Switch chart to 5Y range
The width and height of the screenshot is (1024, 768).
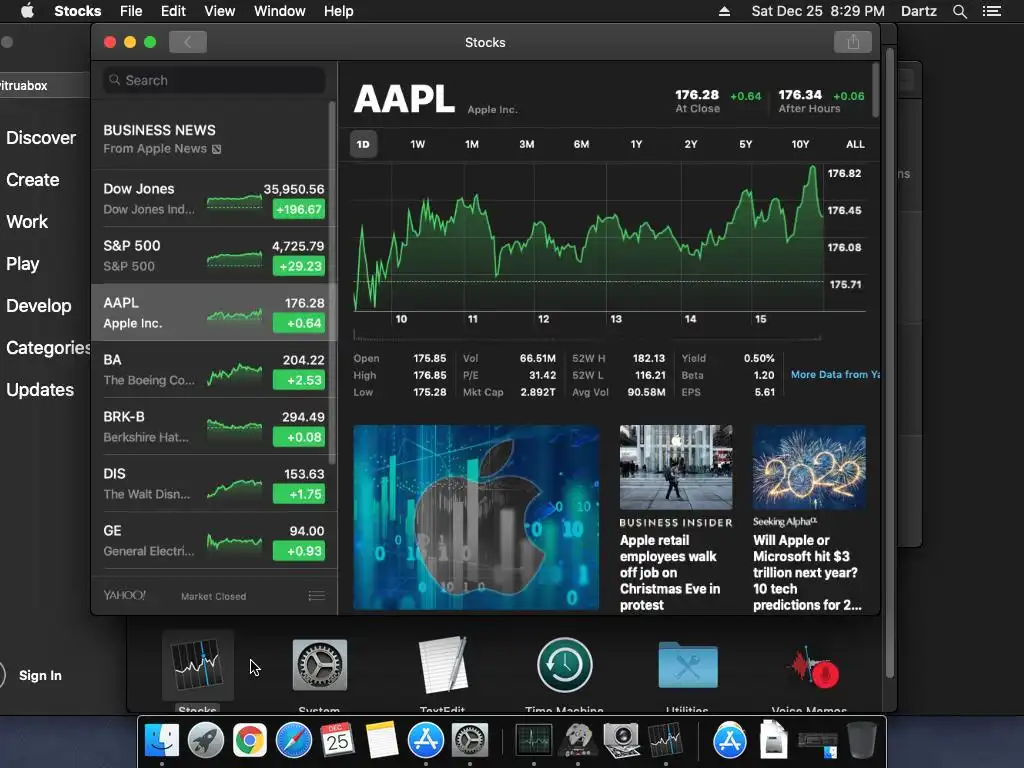click(x=745, y=144)
